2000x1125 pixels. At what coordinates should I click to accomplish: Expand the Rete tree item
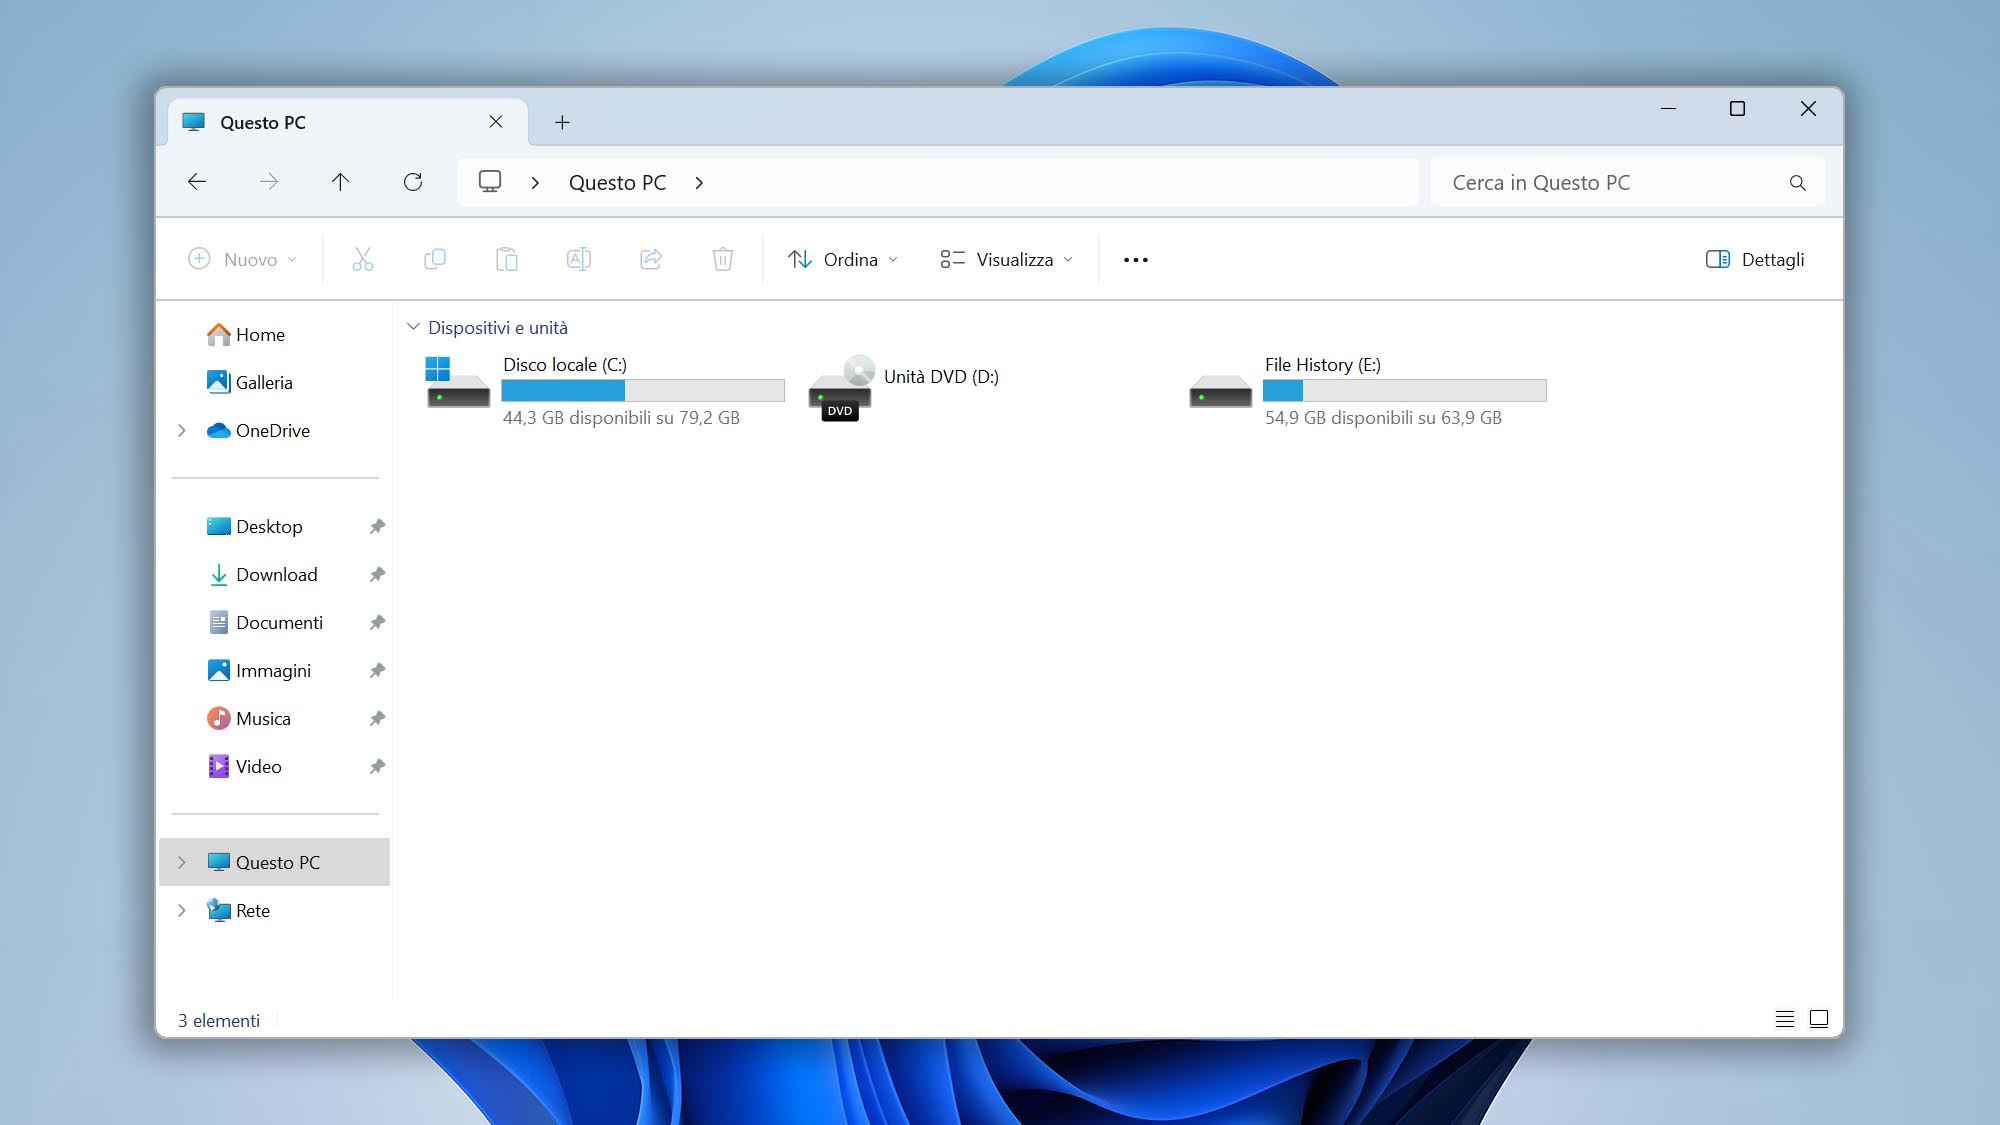180,909
